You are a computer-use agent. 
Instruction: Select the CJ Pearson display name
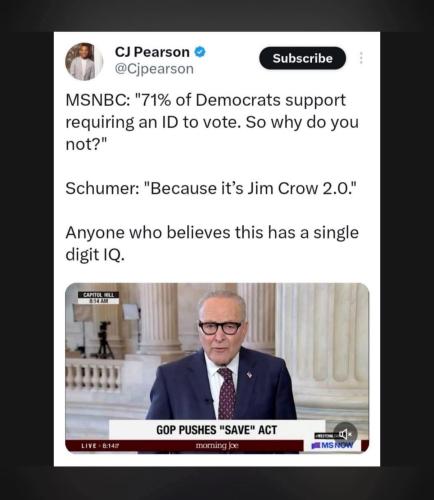(x=152, y=52)
